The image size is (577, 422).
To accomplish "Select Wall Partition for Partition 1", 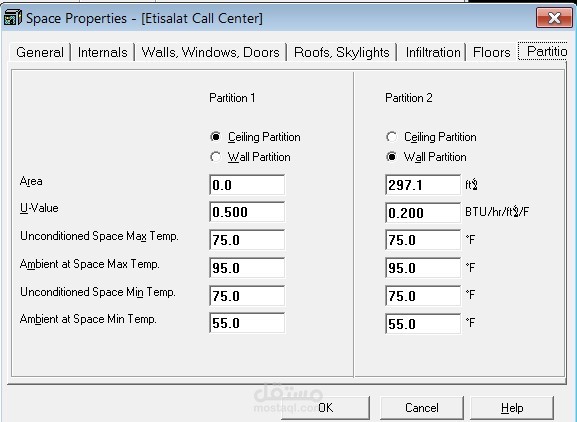I will [216, 157].
